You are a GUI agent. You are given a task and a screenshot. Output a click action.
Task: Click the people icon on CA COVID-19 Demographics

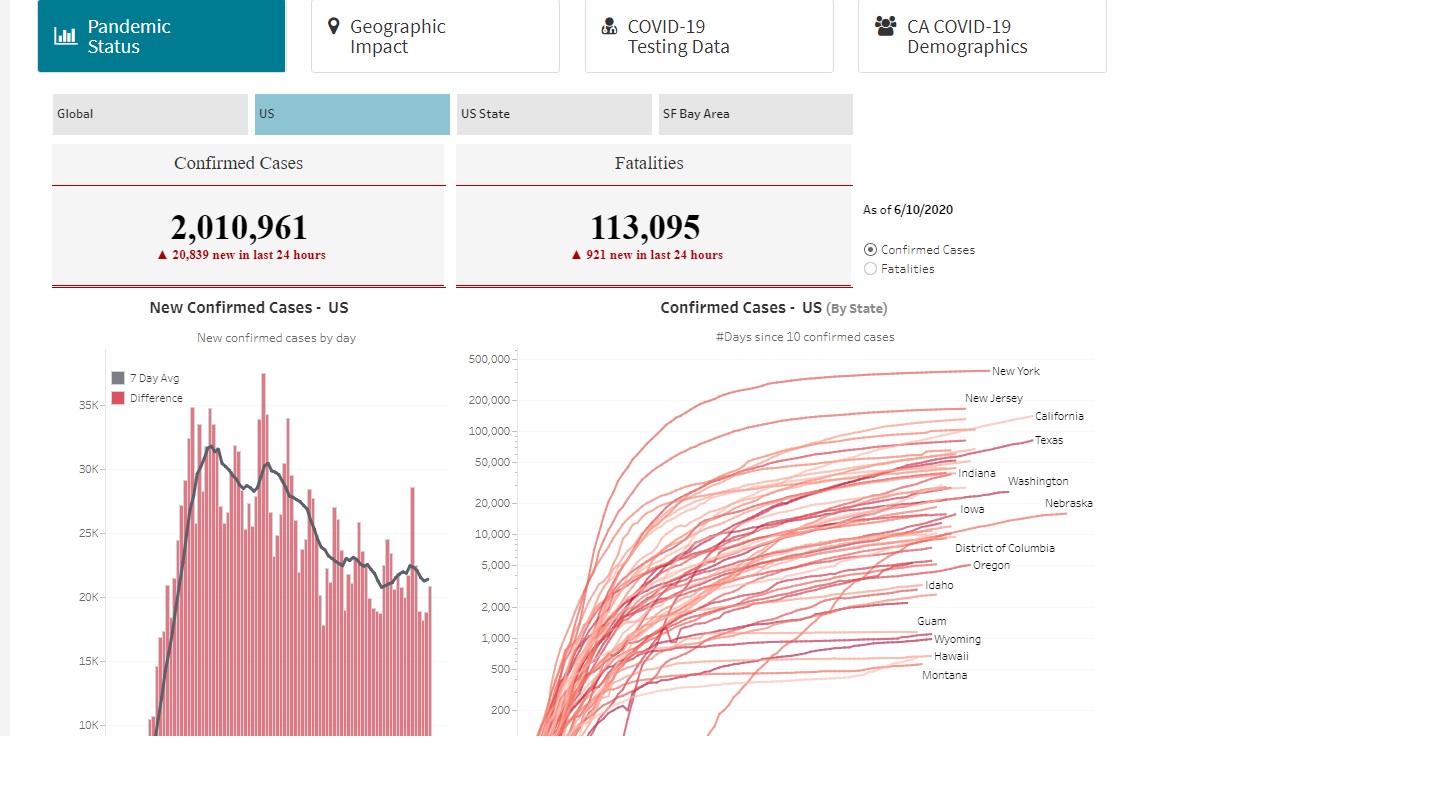pyautogui.click(x=884, y=27)
